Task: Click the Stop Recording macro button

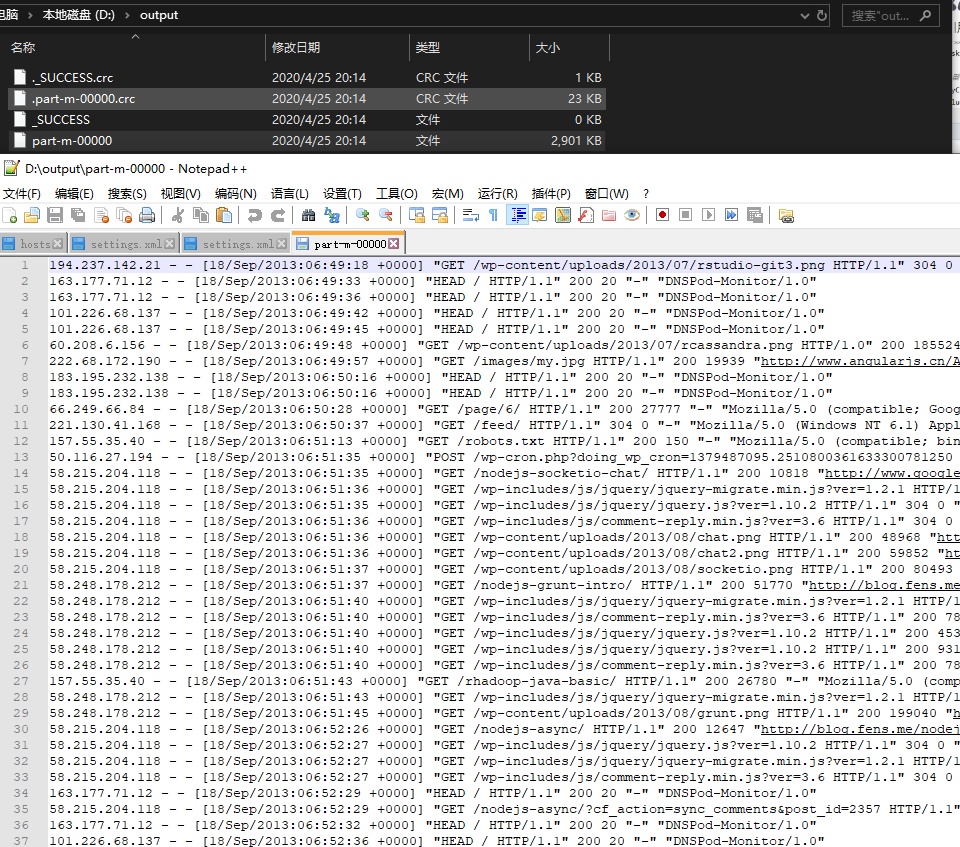Action: pyautogui.click(x=685, y=215)
